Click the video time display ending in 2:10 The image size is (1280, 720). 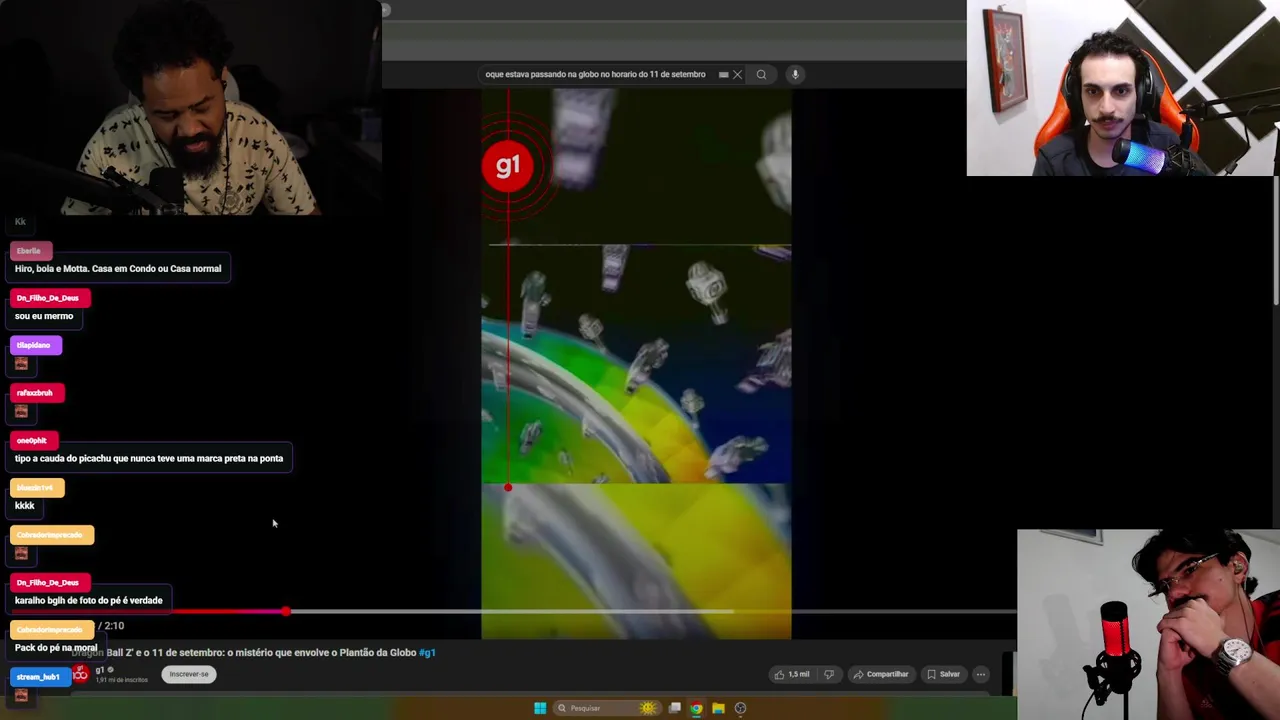111,626
